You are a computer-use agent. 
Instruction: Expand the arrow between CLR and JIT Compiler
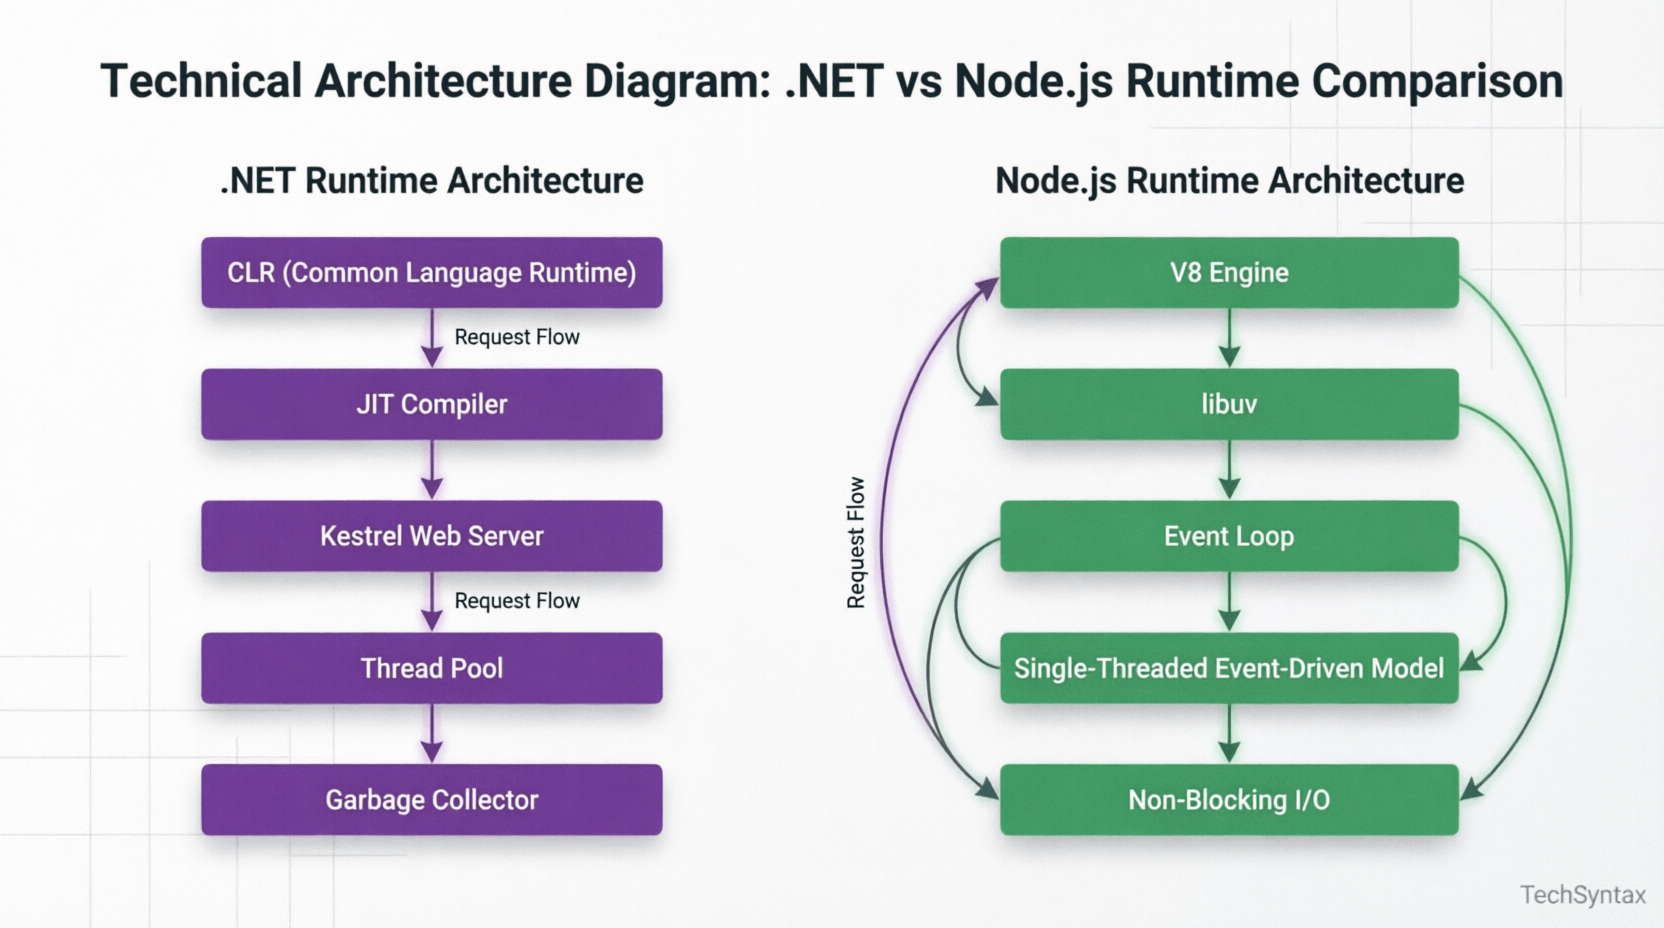432,340
